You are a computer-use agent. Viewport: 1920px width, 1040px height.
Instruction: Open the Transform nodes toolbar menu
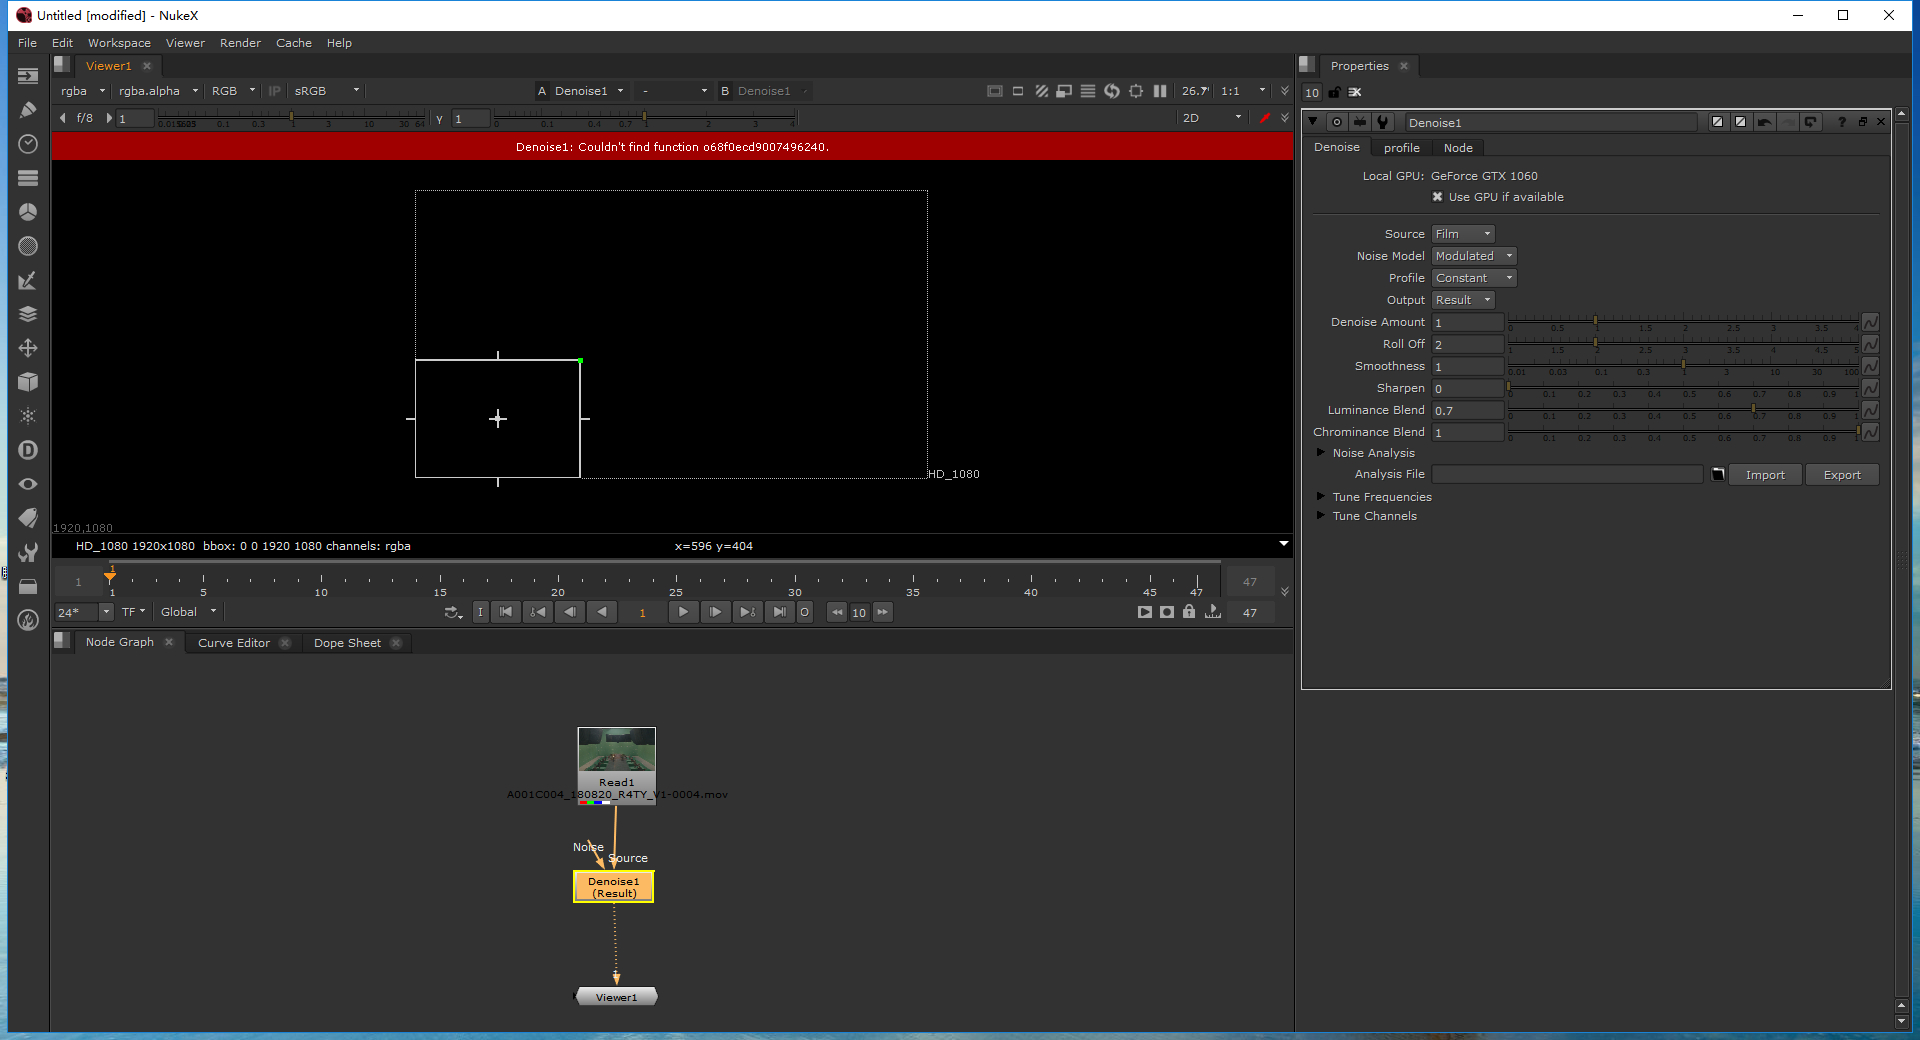point(28,348)
